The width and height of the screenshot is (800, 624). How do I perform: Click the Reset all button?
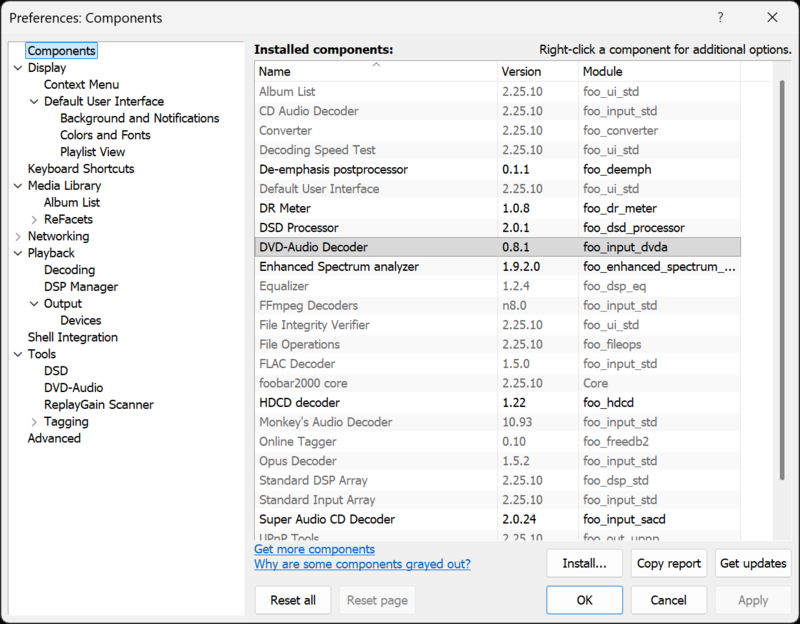tap(293, 600)
